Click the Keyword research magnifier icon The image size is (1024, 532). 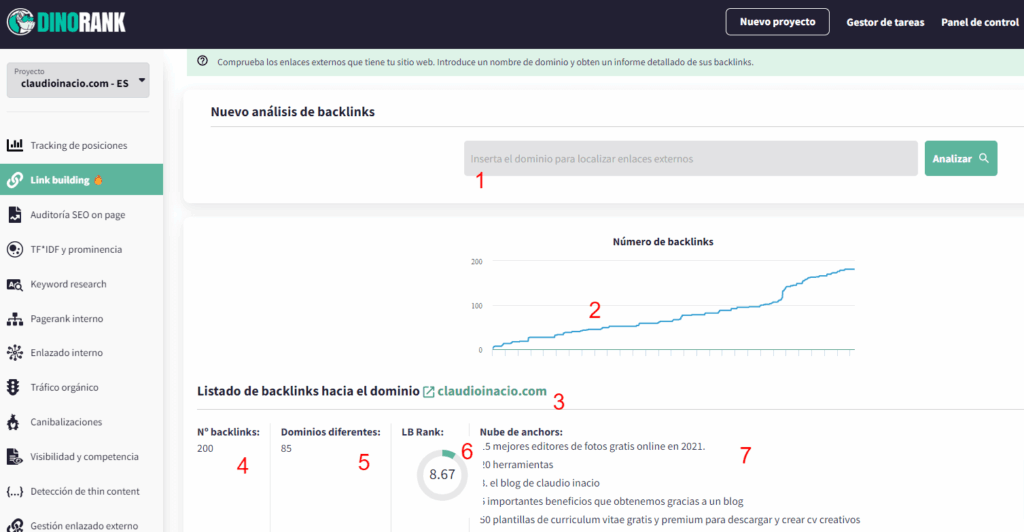coord(14,284)
